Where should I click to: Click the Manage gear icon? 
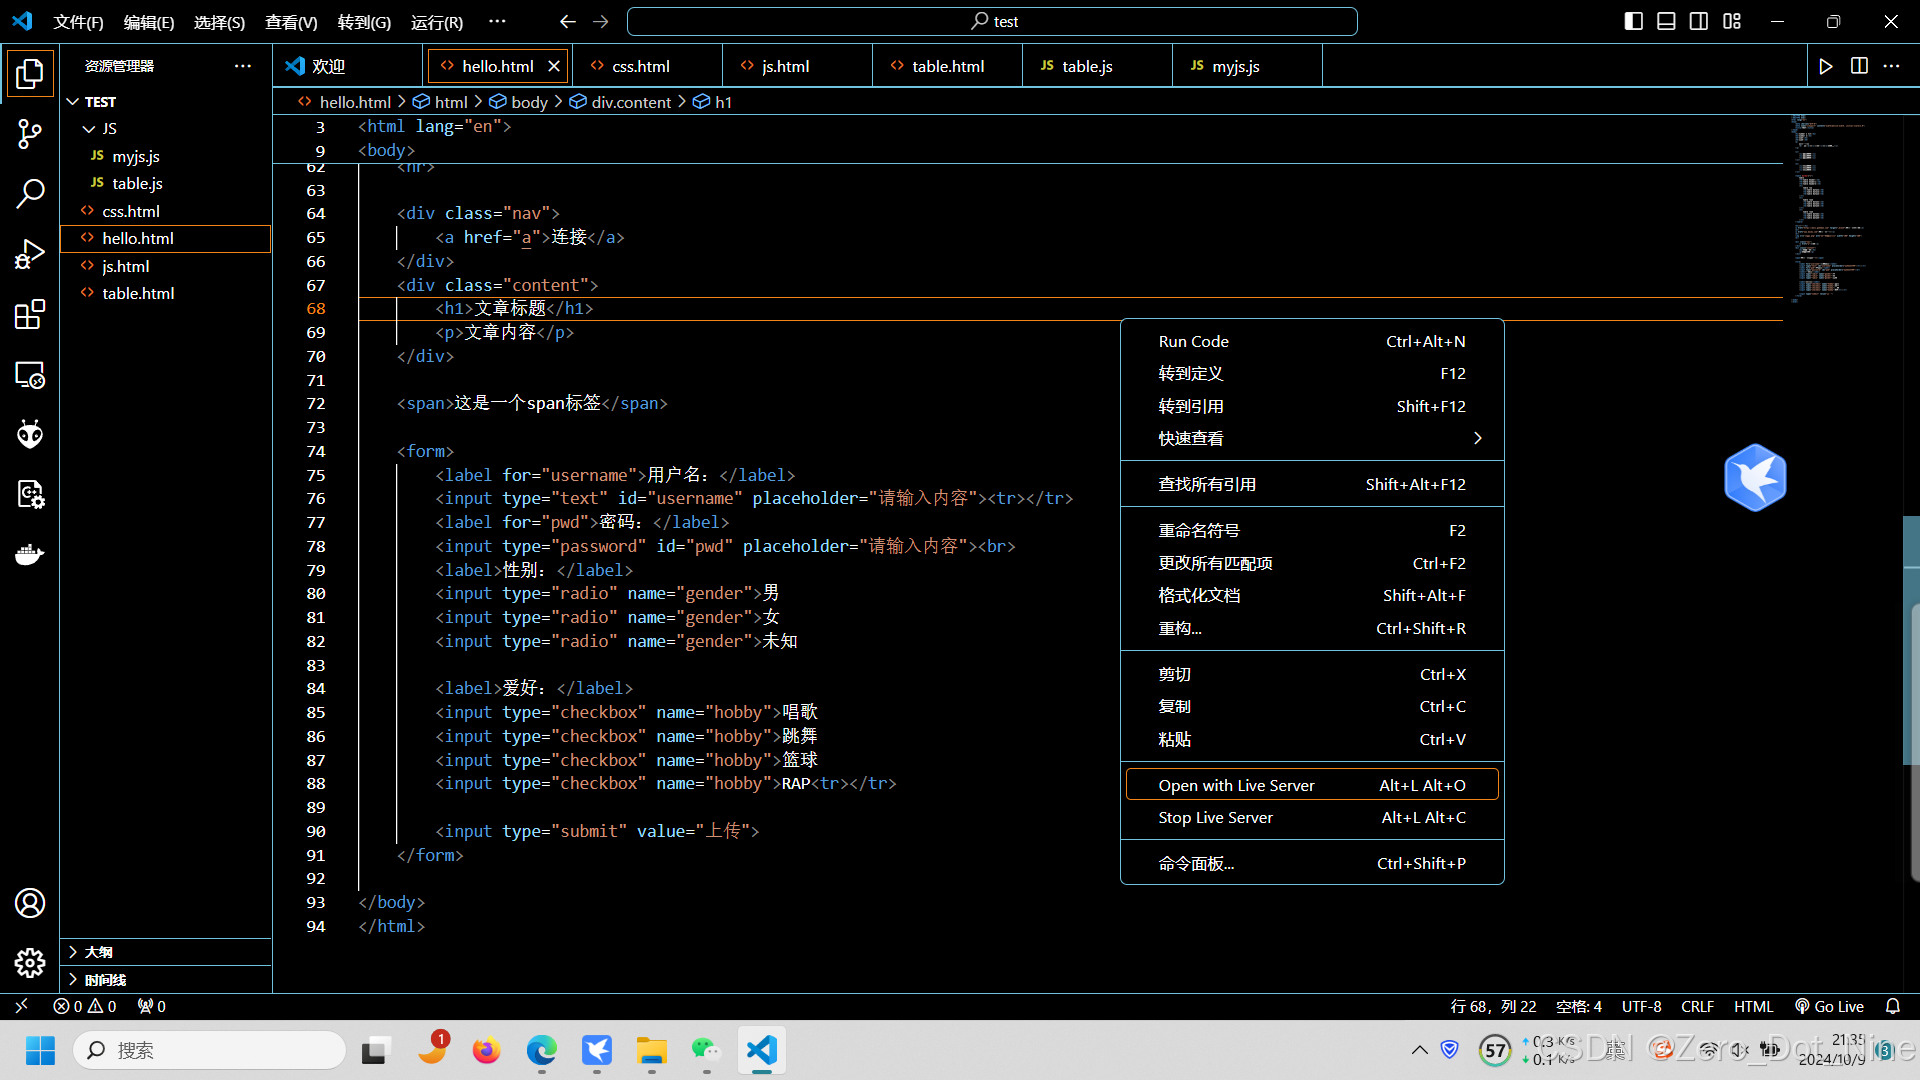[30, 962]
